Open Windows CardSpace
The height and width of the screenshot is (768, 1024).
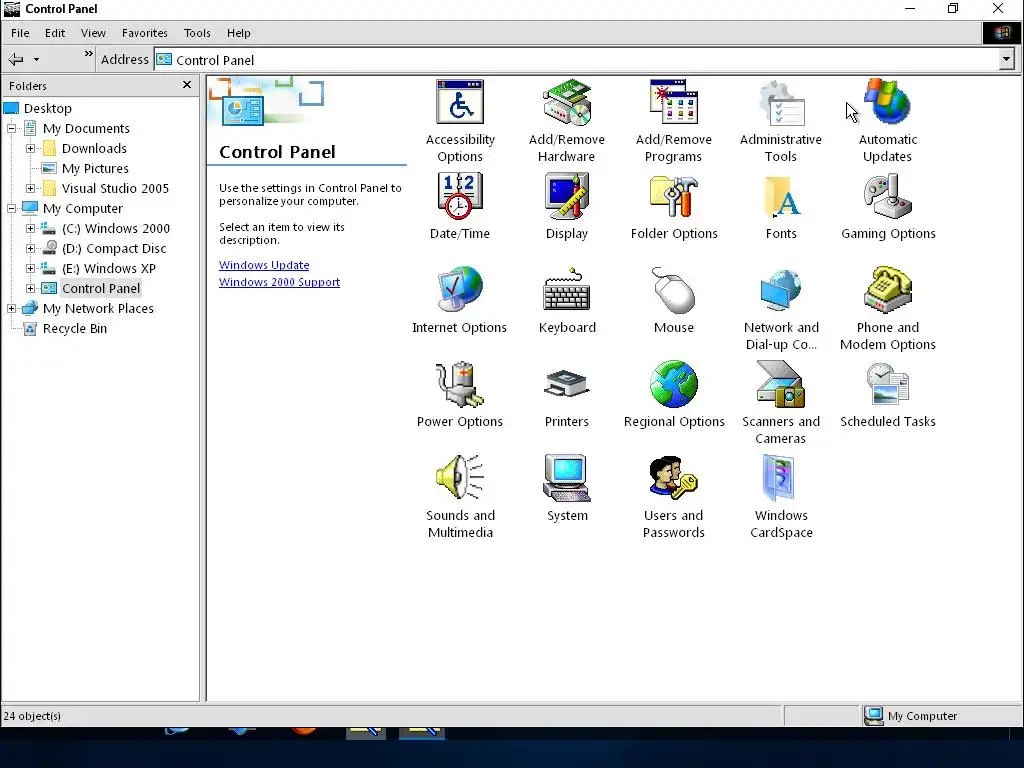pos(781,478)
